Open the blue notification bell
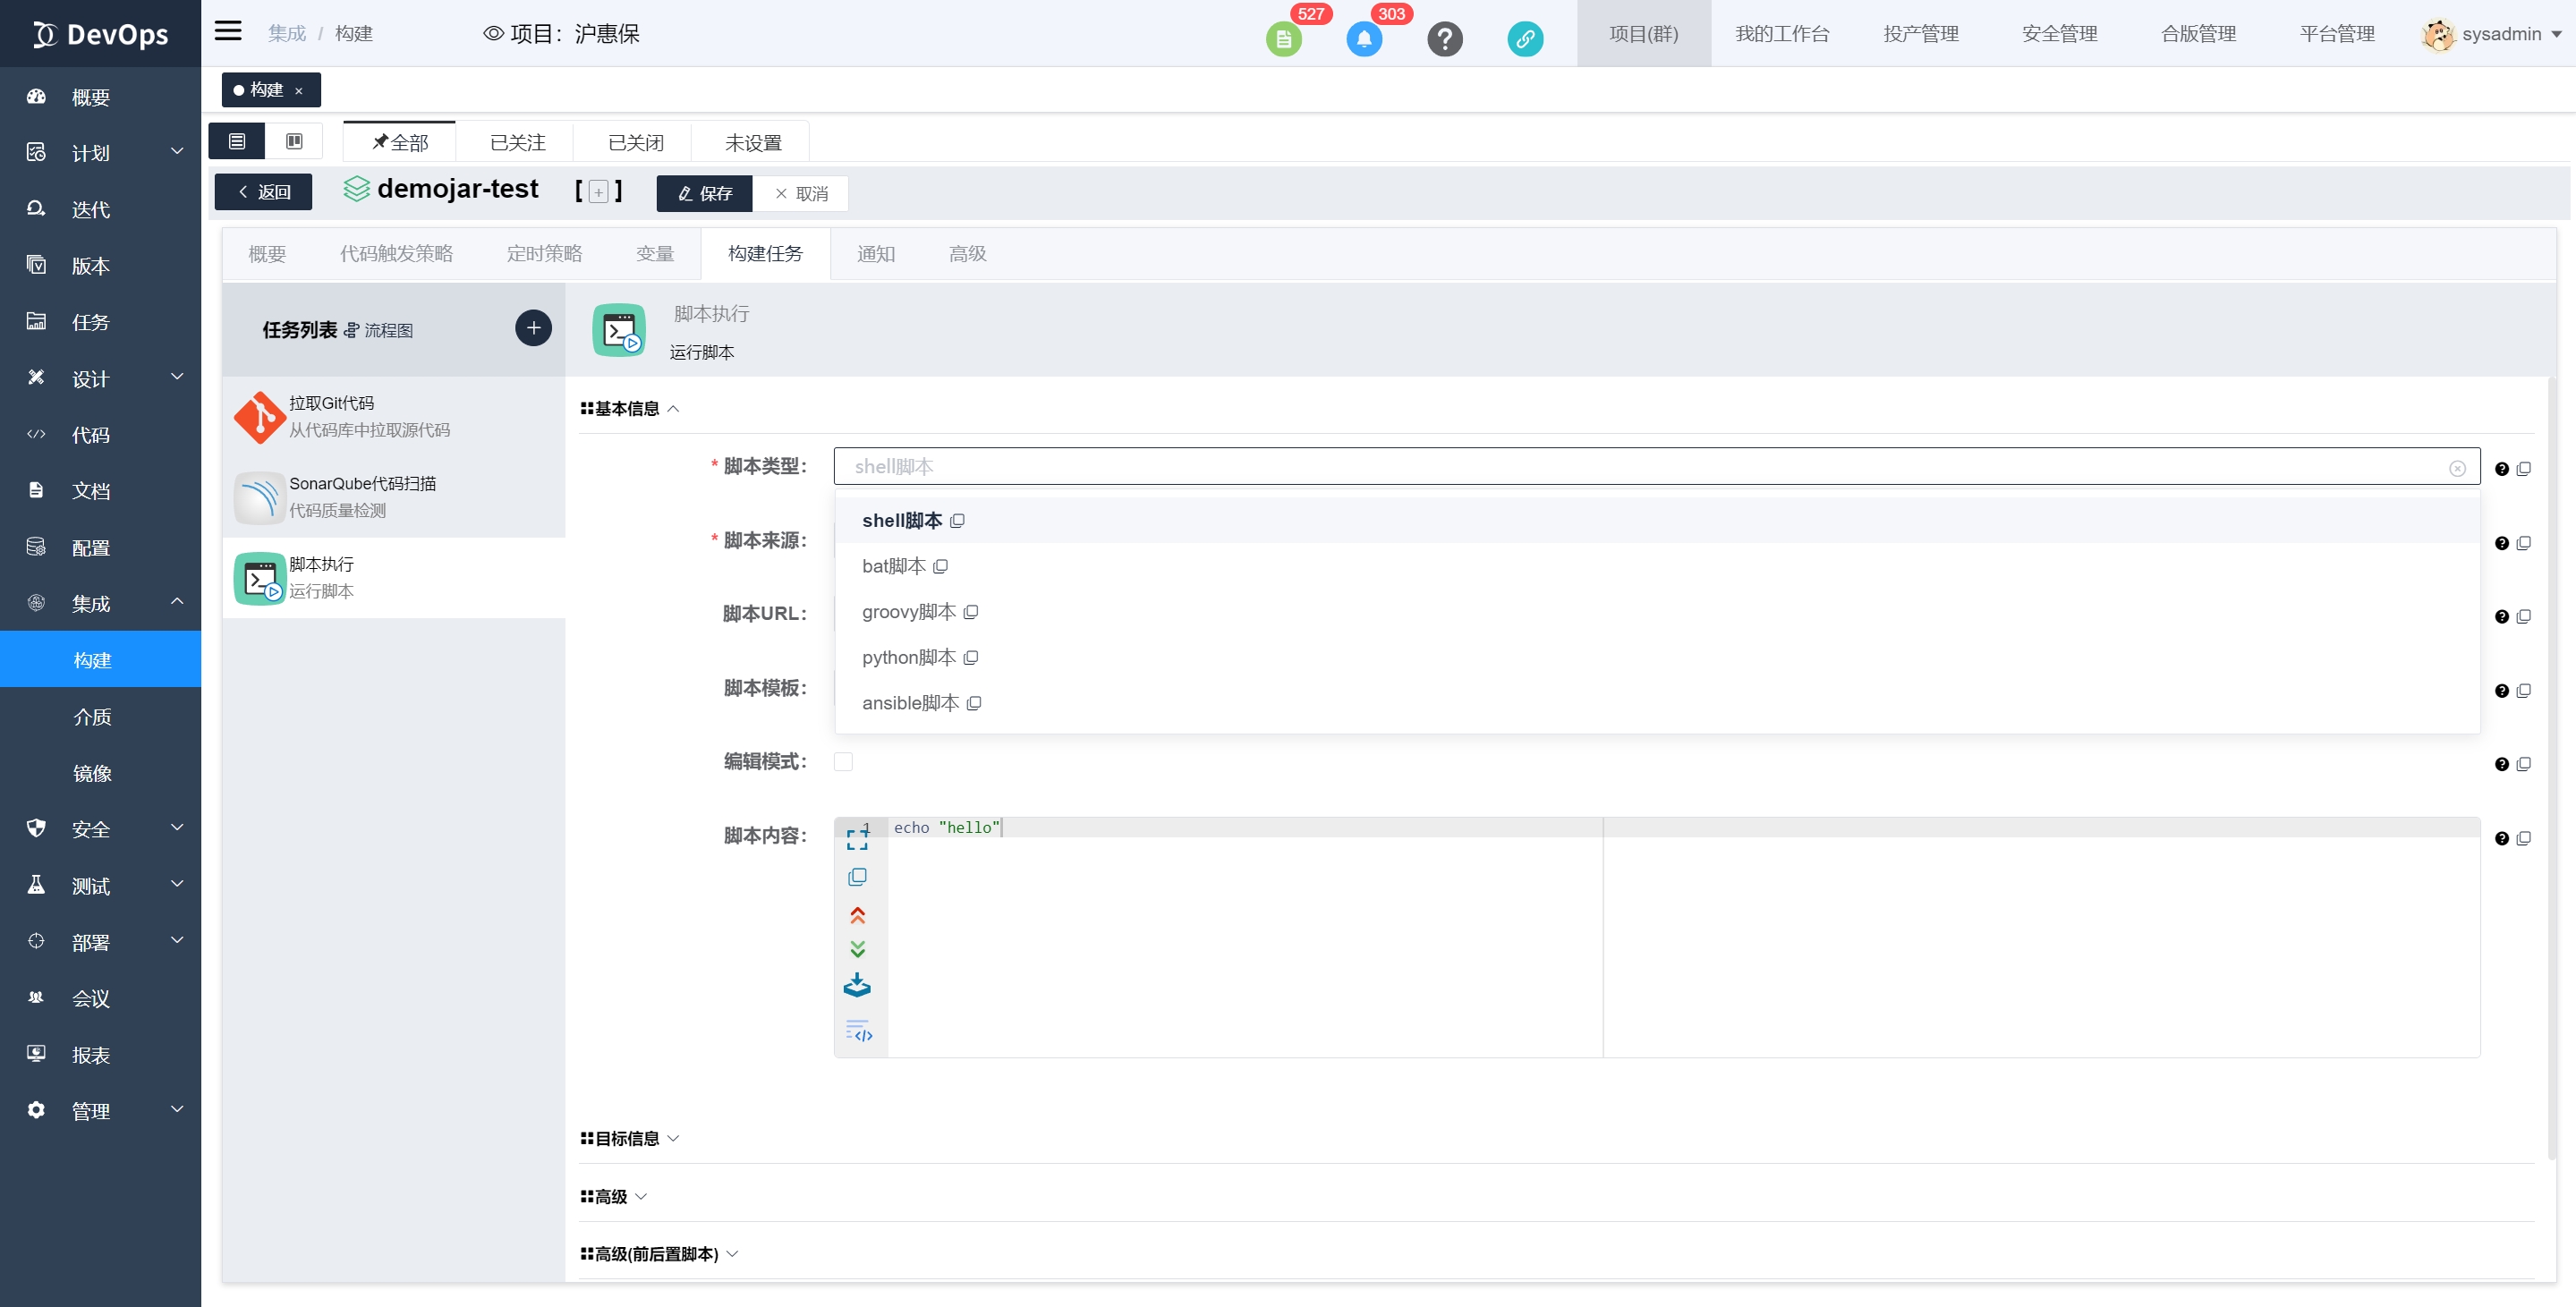 click(x=1364, y=39)
